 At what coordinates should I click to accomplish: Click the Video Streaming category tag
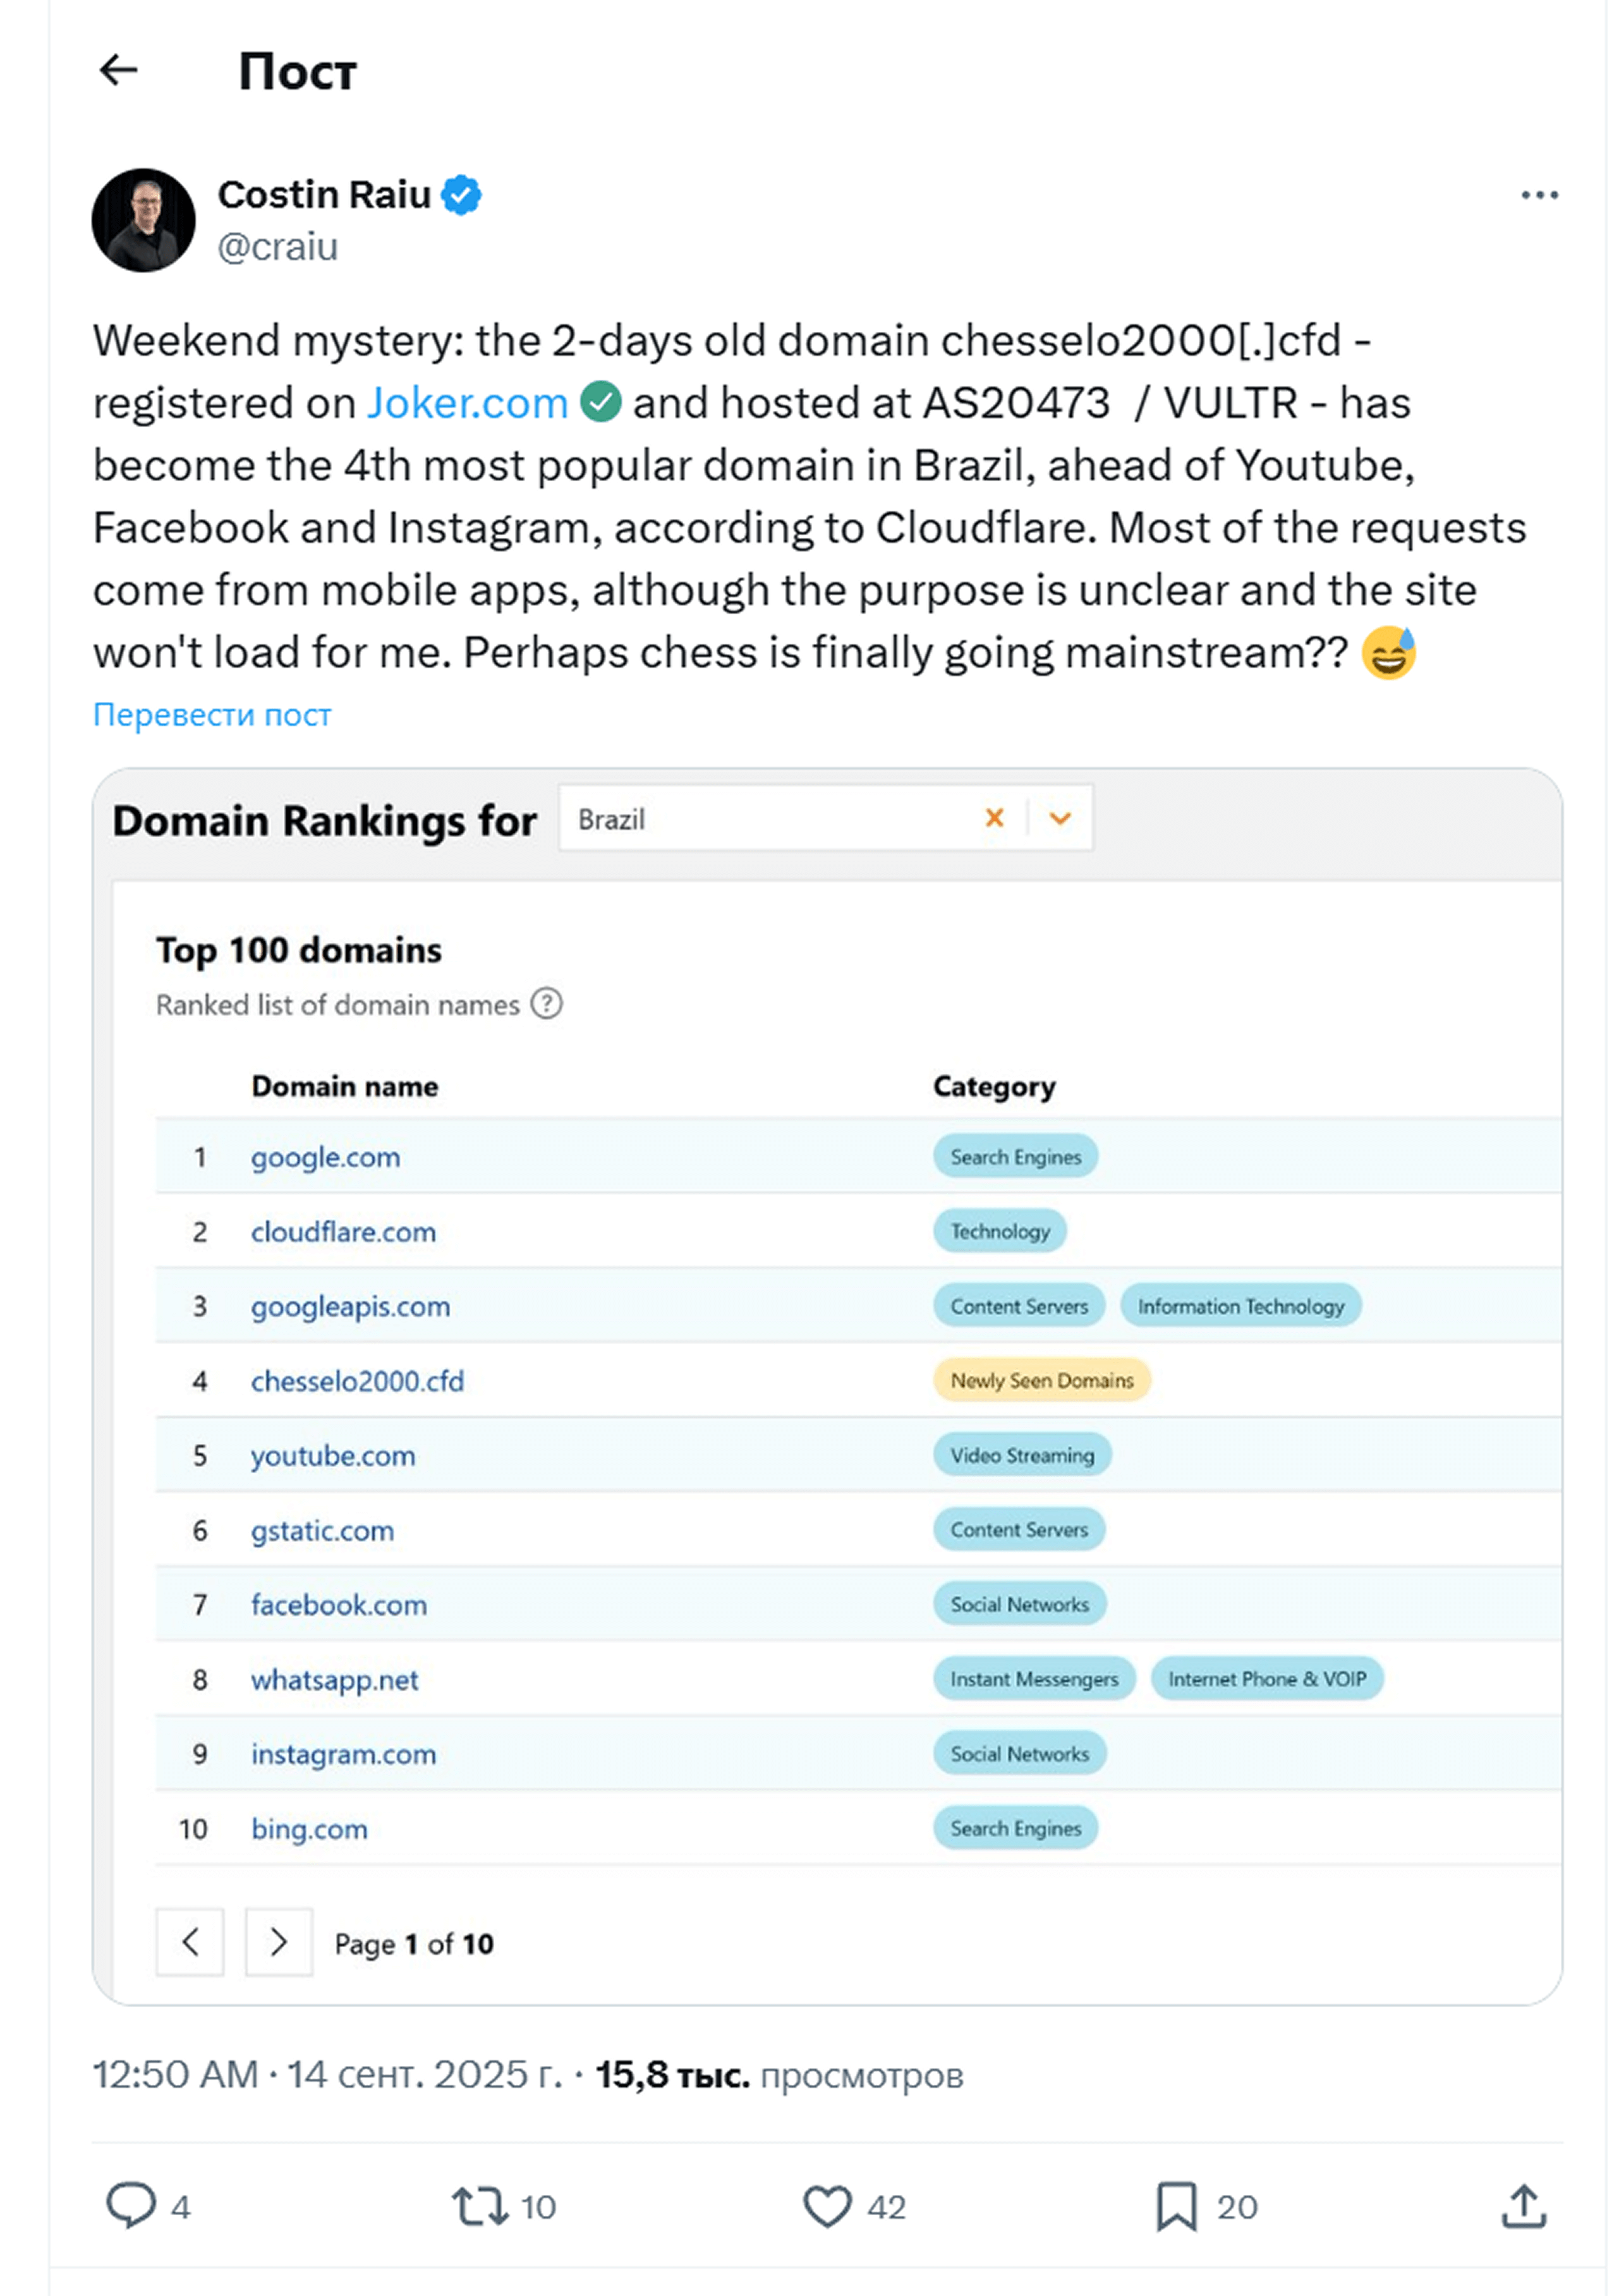click(x=1021, y=1455)
